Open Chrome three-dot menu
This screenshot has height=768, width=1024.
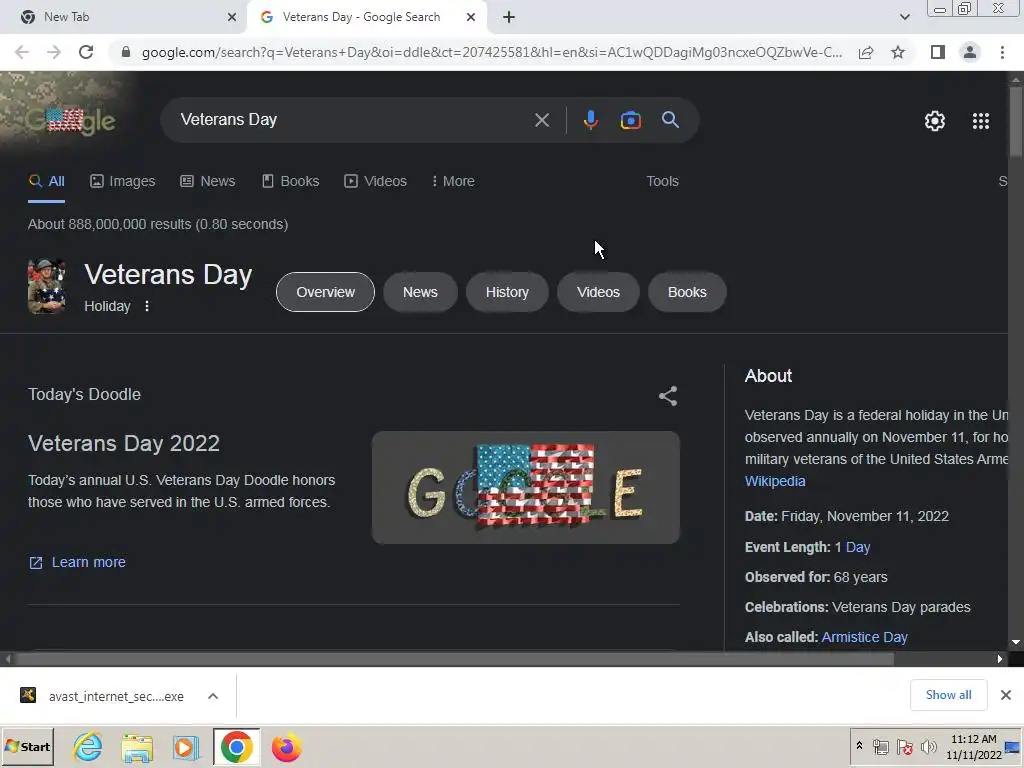1002,52
